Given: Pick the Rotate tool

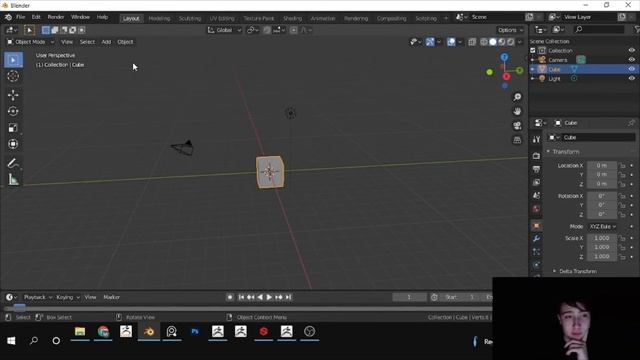Looking at the screenshot, I should point(13,111).
